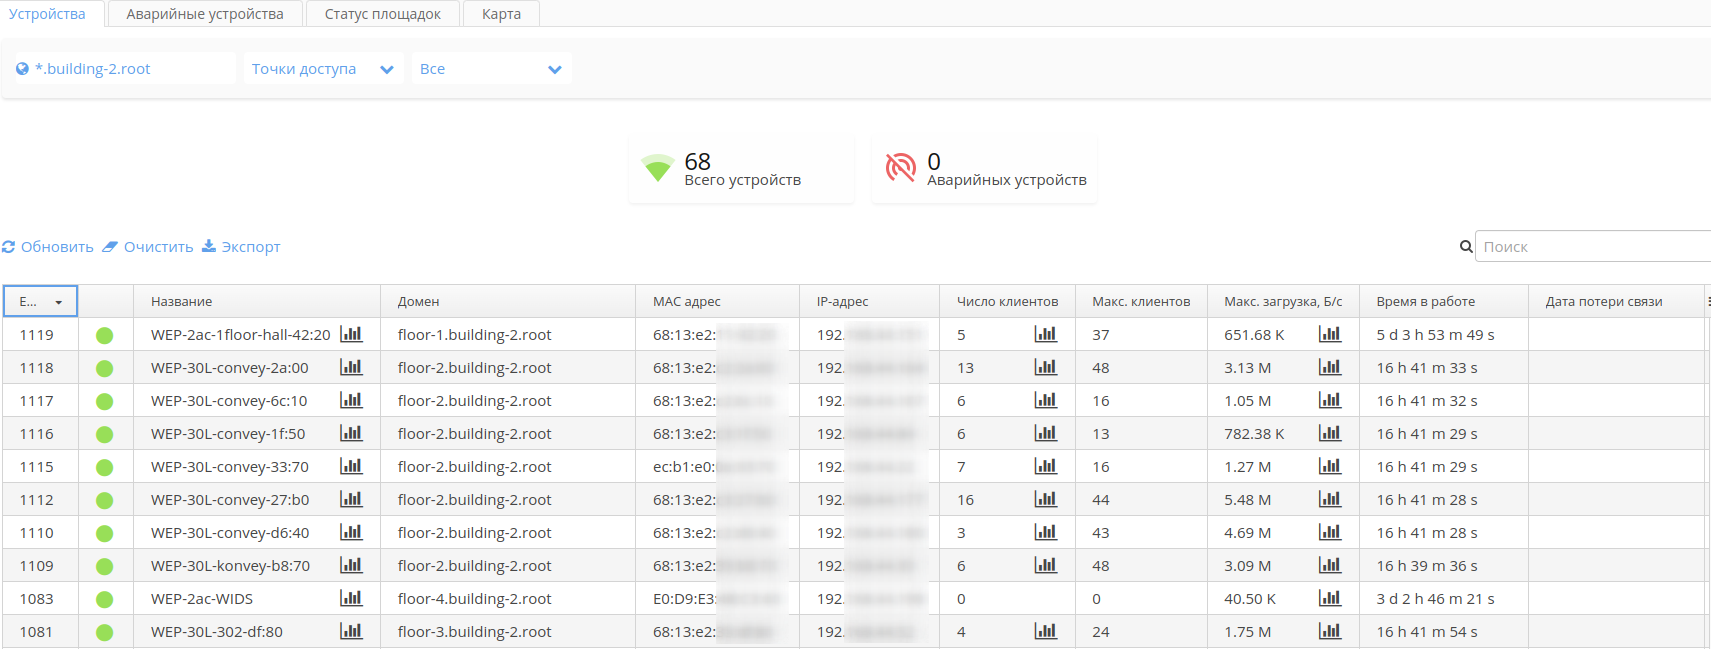Switch to 'Аварийные устройства' tab

205,14
